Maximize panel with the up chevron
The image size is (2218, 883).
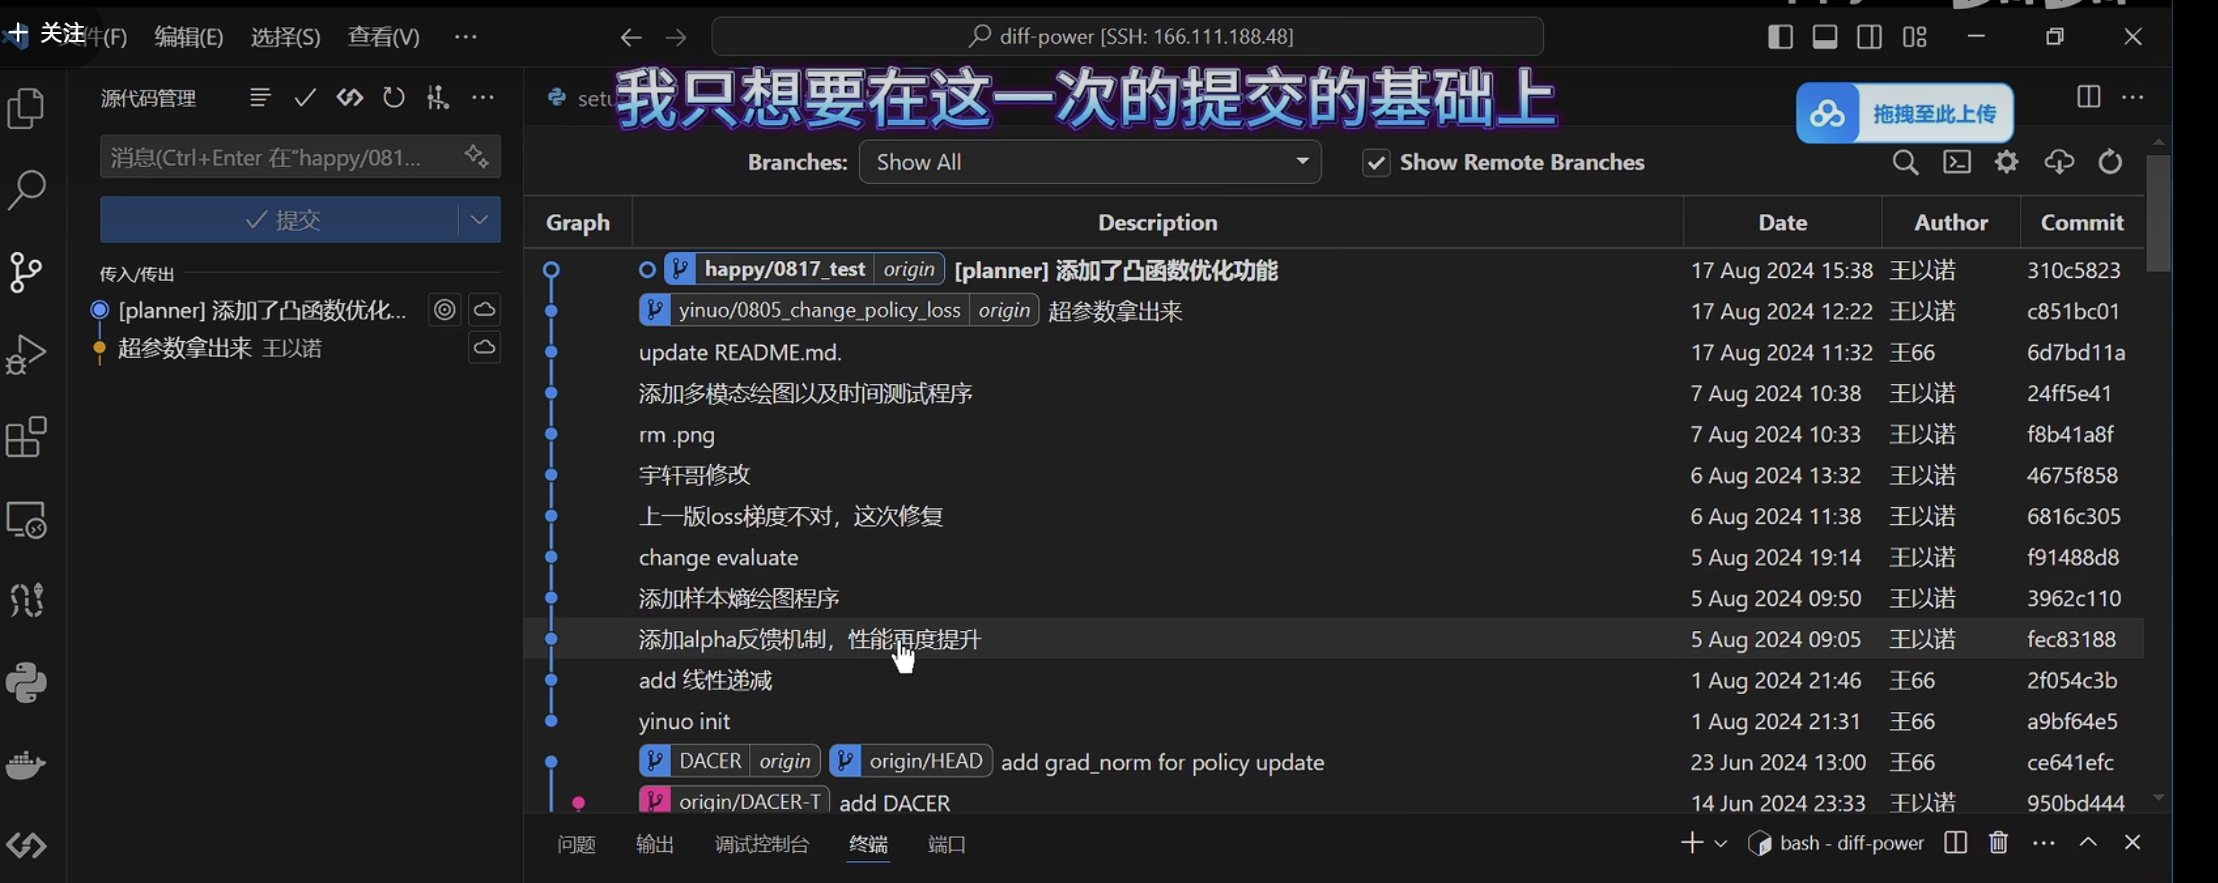pos(2088,843)
